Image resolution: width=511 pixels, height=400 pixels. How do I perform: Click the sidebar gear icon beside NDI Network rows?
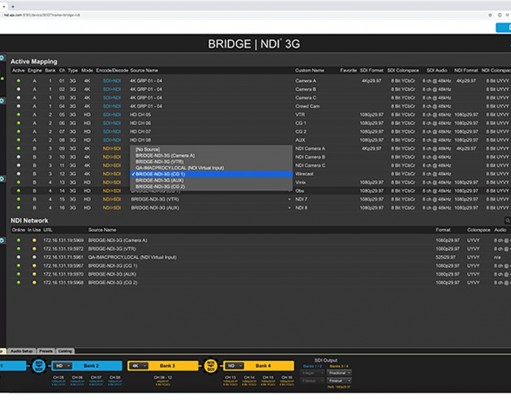click(2, 240)
